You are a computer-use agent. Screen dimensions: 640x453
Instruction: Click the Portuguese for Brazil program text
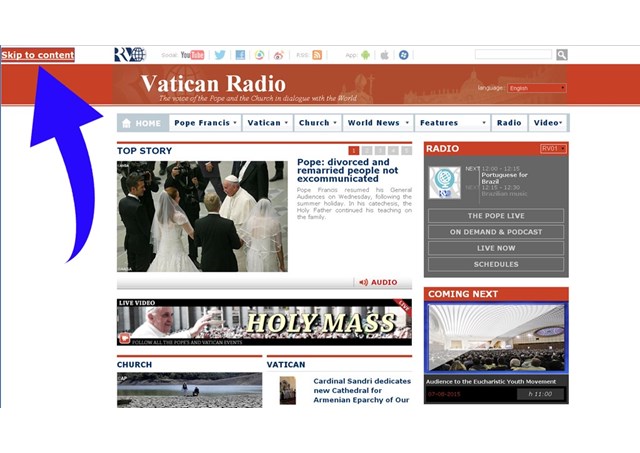504,178
